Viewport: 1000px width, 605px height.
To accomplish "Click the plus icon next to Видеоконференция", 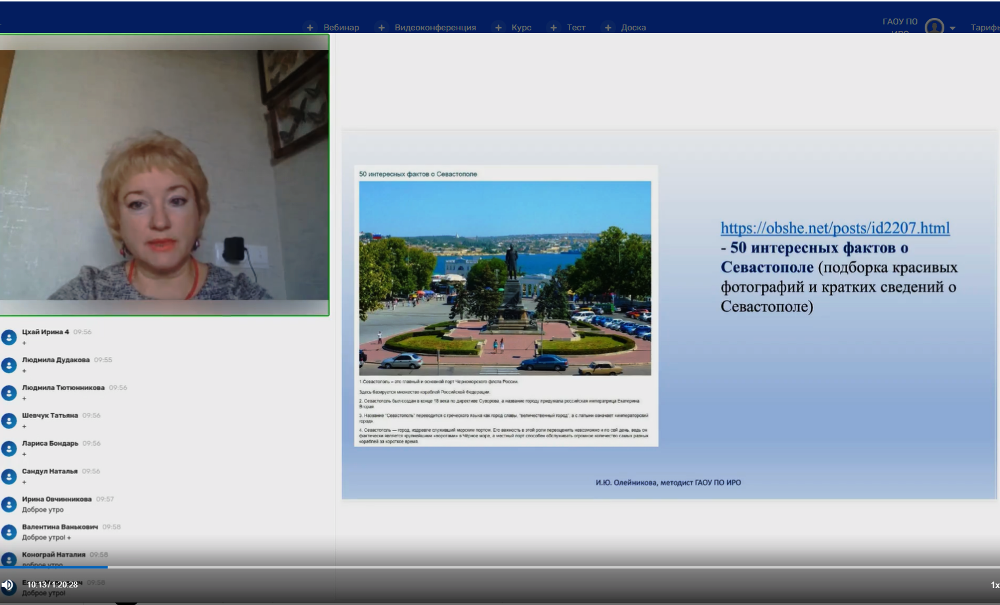I will point(381,27).
